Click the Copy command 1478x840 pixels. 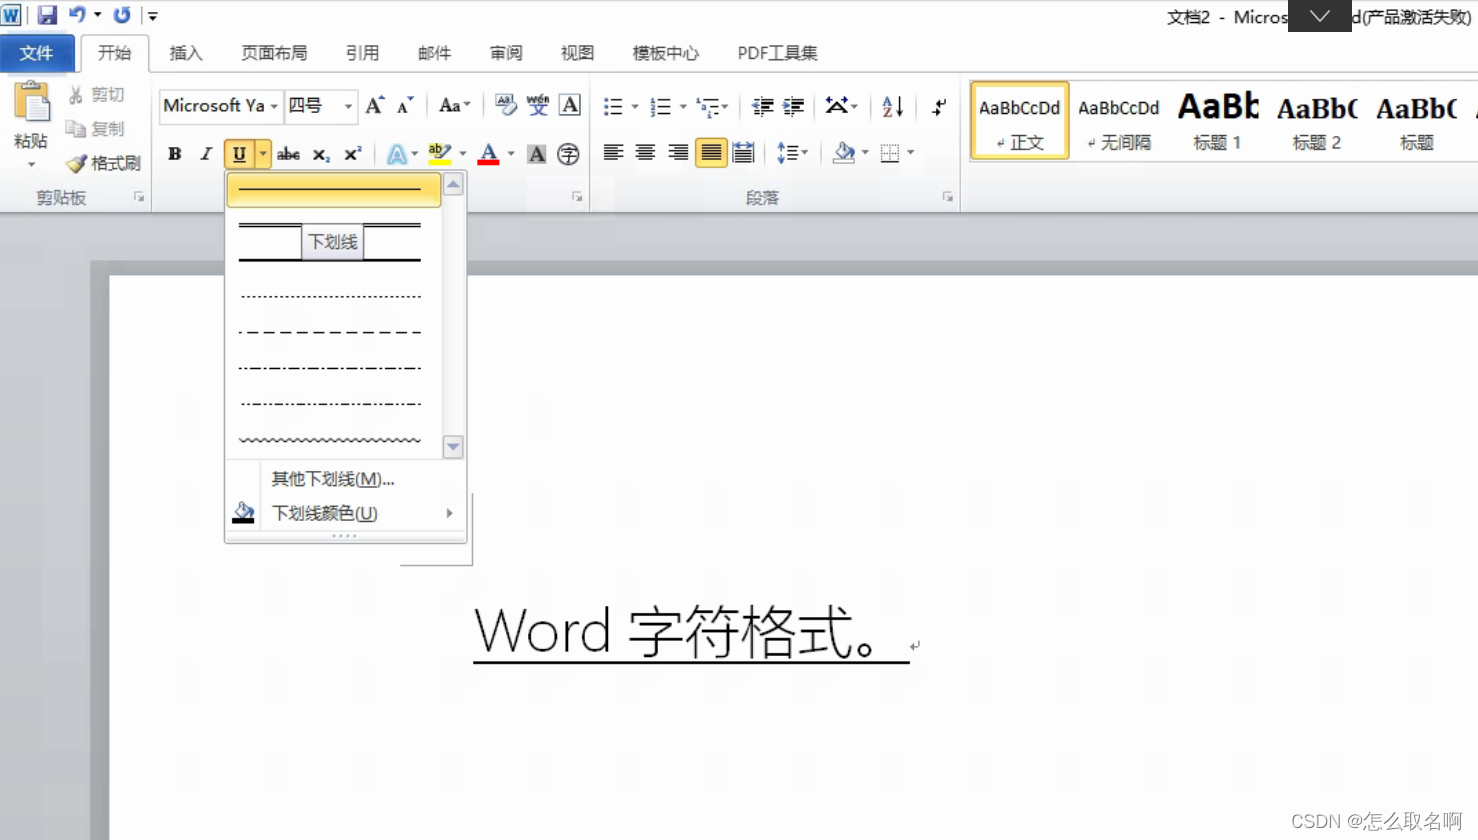[96, 129]
